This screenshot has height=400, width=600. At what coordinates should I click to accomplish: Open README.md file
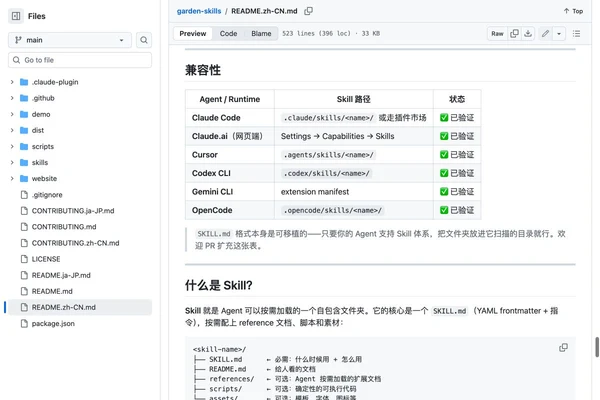pyautogui.click(x=52, y=291)
